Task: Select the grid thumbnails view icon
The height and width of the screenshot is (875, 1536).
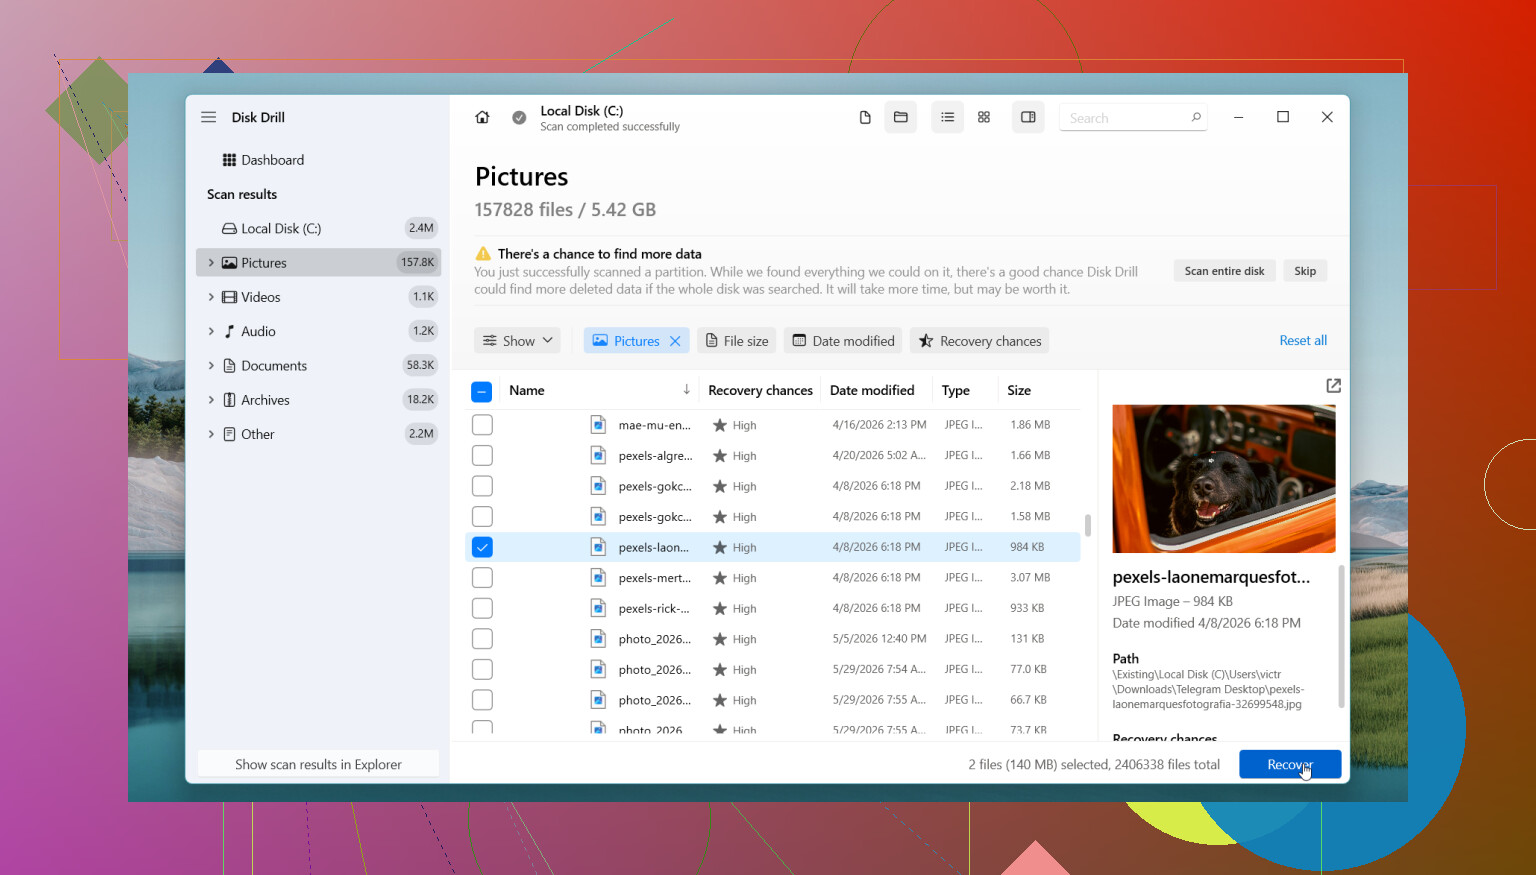Action: coord(984,117)
